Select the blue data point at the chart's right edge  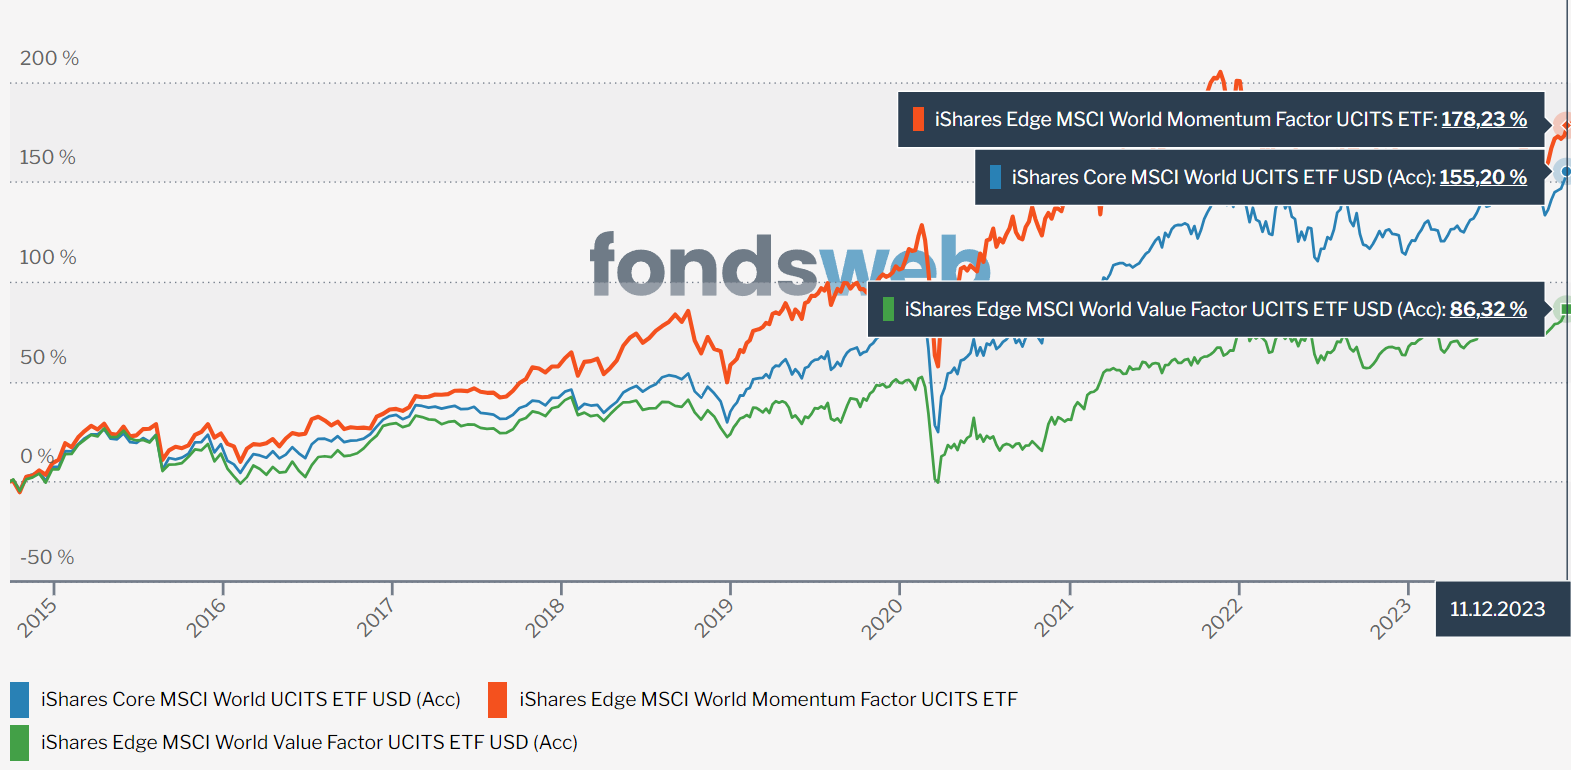(x=1565, y=172)
